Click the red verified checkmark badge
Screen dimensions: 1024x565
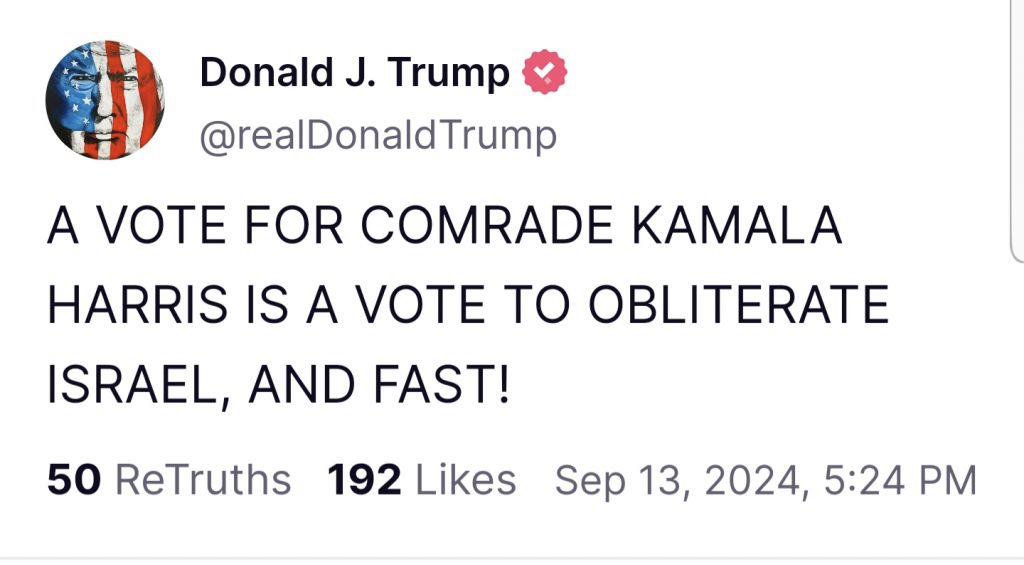[545, 72]
